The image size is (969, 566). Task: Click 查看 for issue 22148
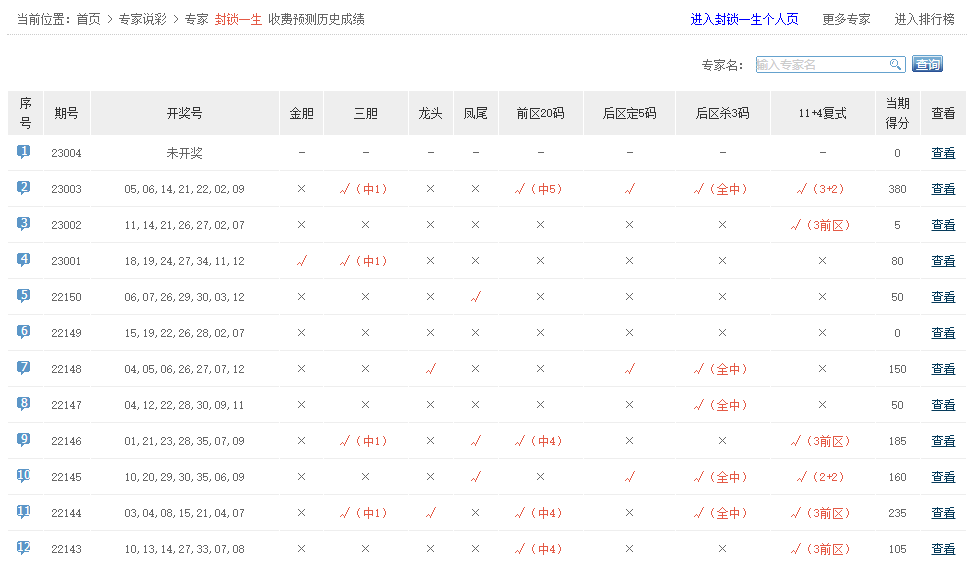943,369
